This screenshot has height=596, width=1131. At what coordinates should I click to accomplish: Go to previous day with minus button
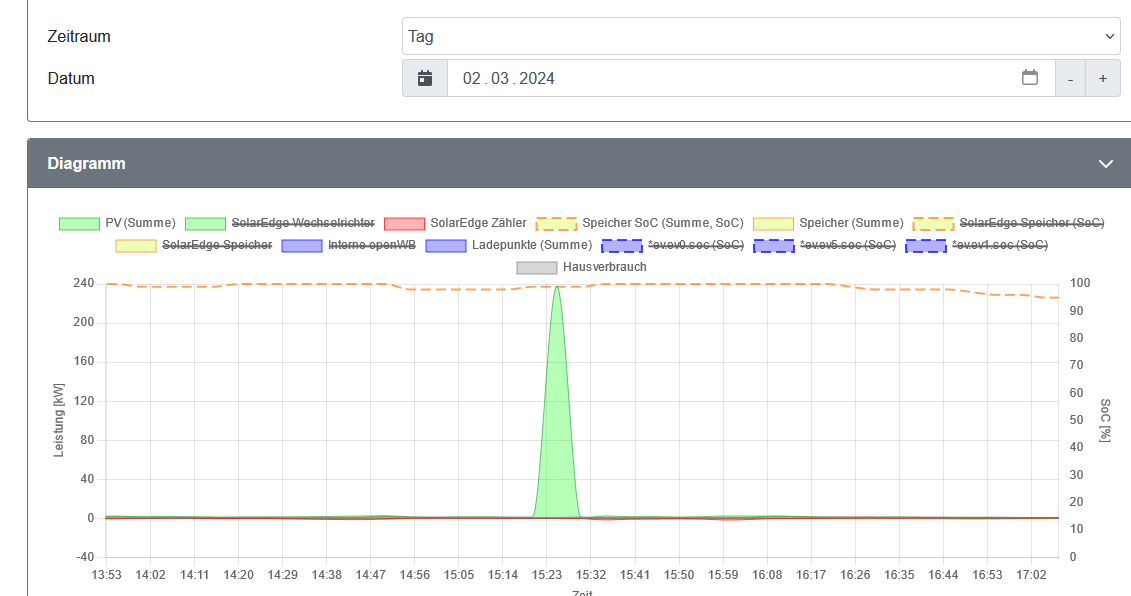(1070, 79)
